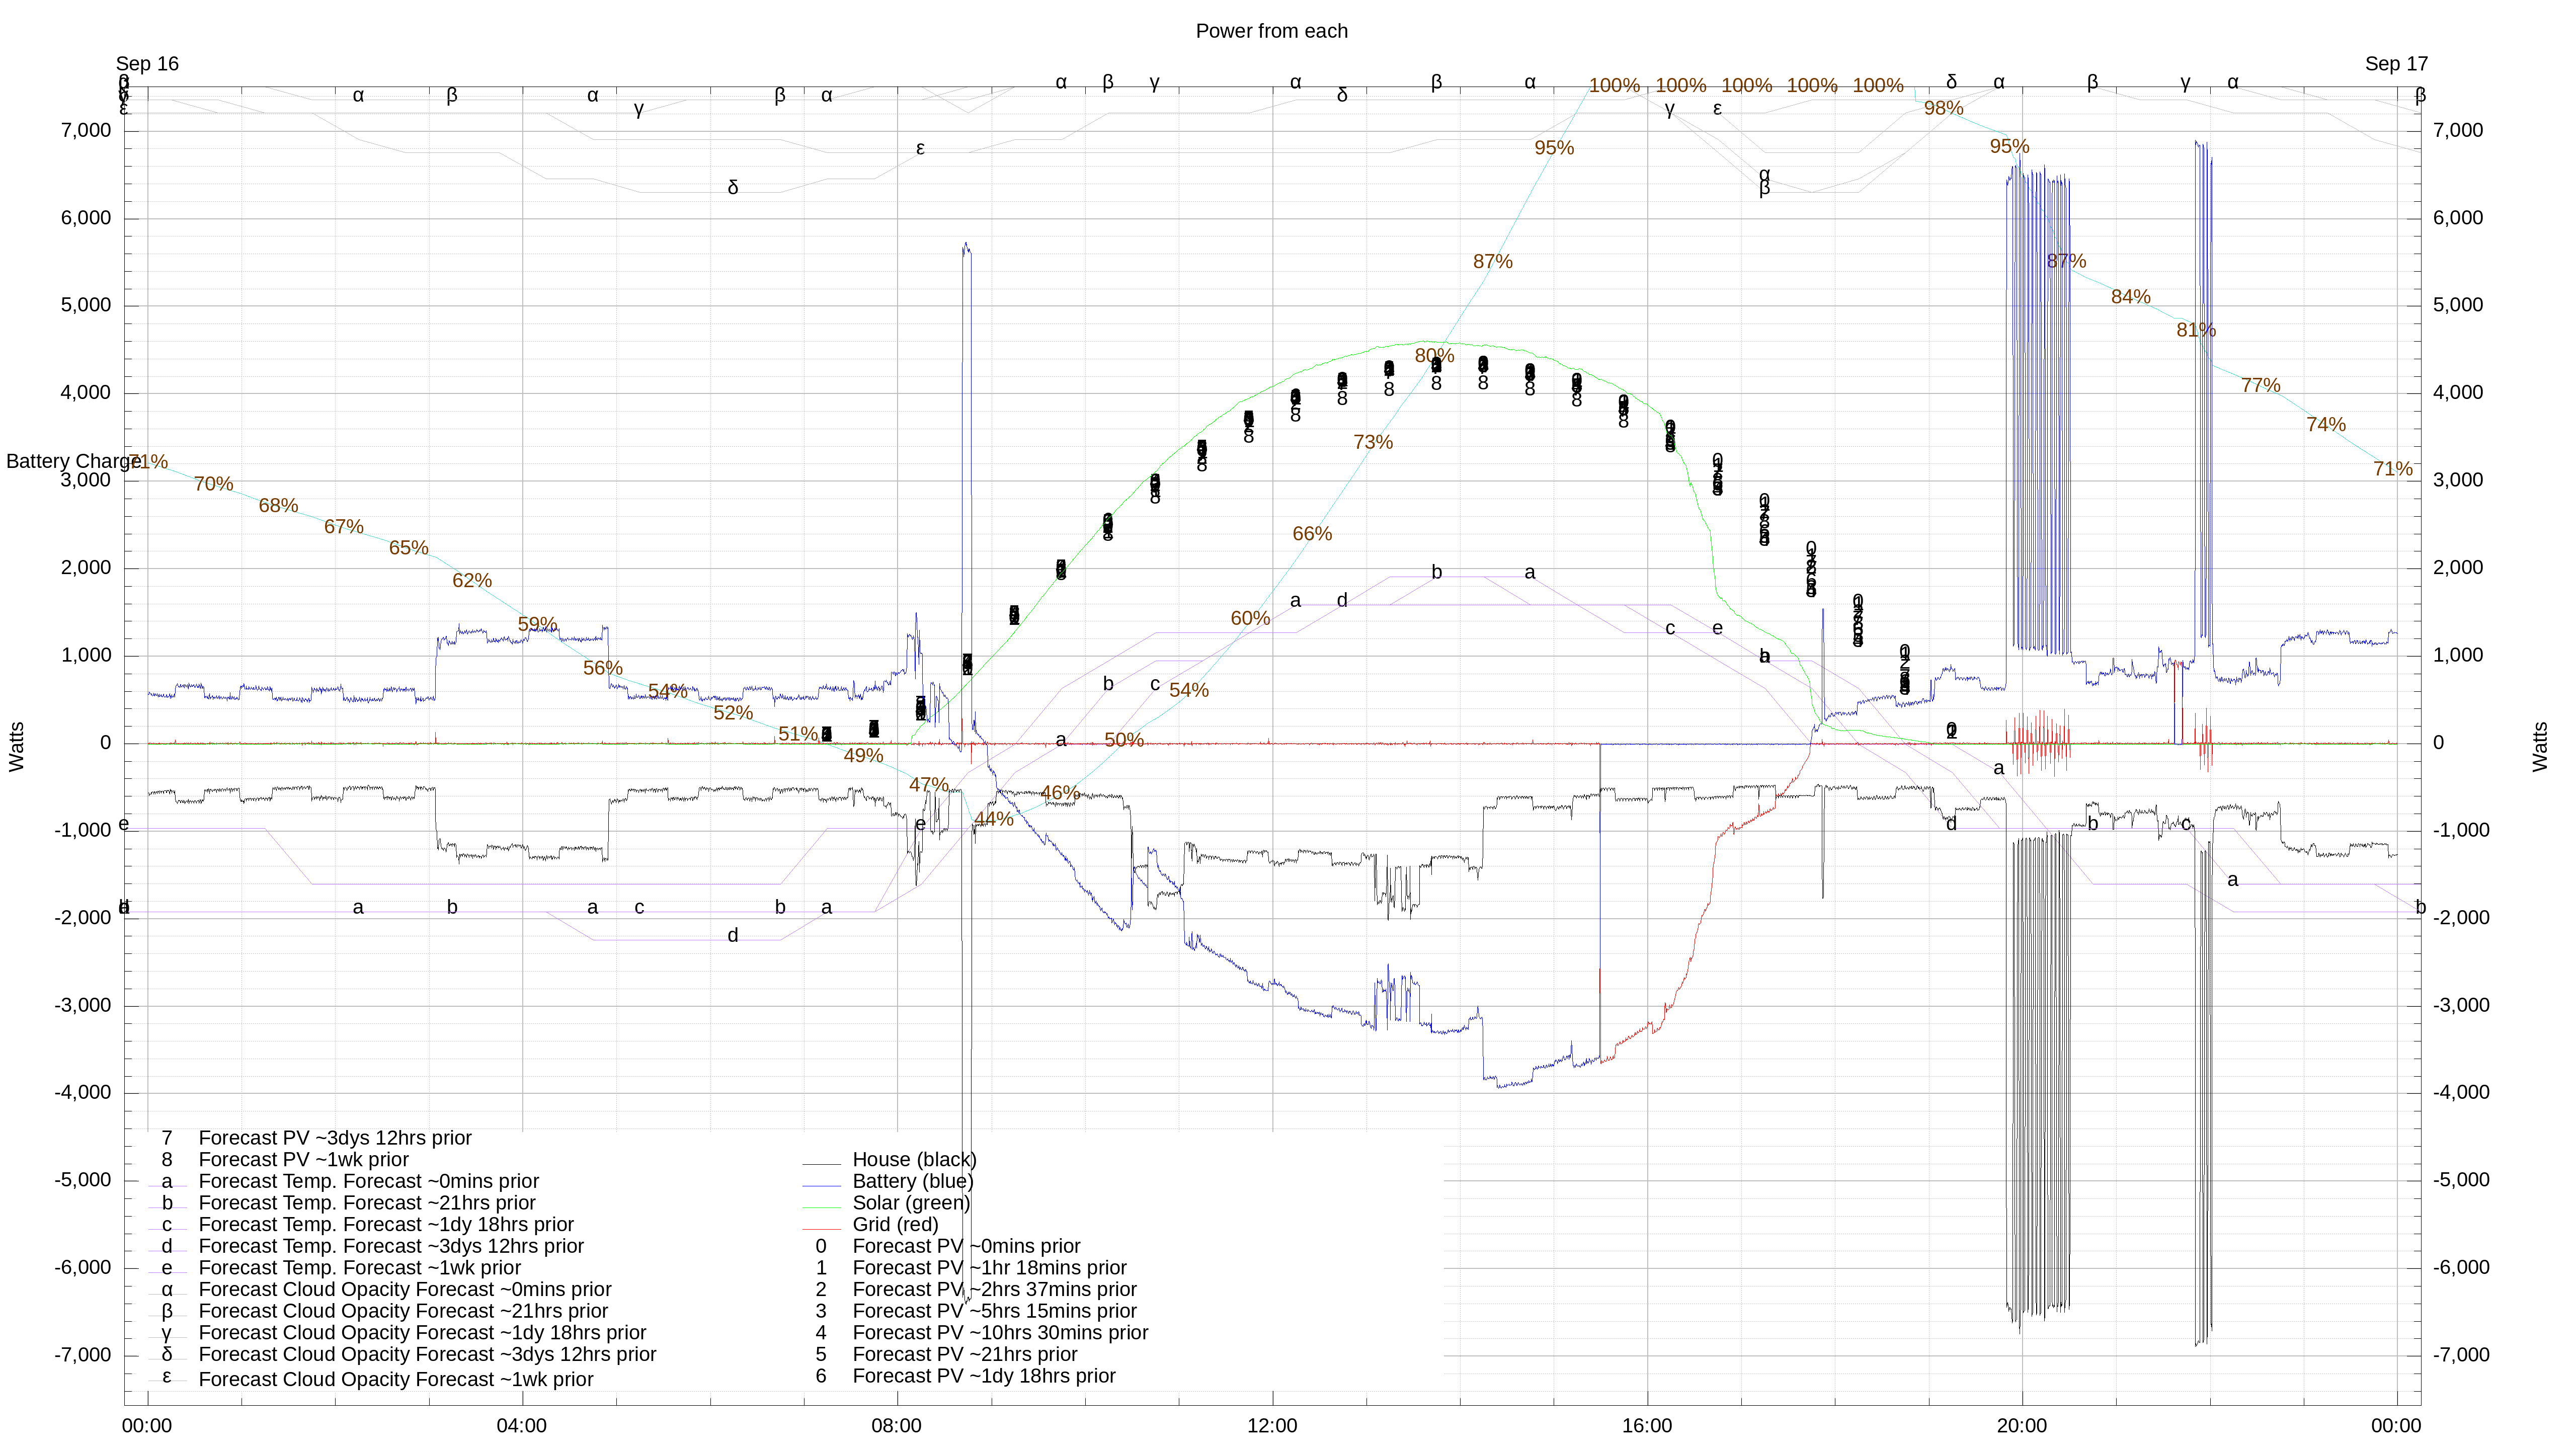Click the '65%' battery charge label
This screenshot has height=1449, width=2576.
coord(408,548)
